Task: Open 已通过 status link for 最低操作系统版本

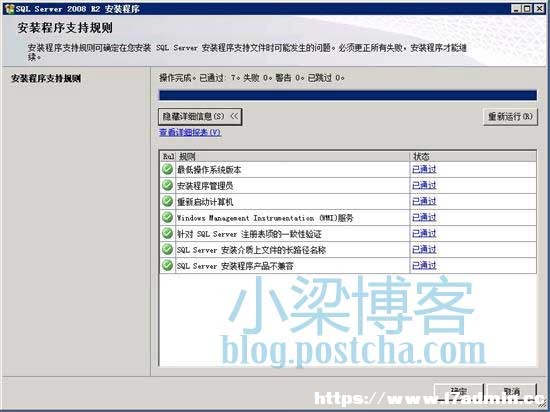Action: tap(424, 169)
